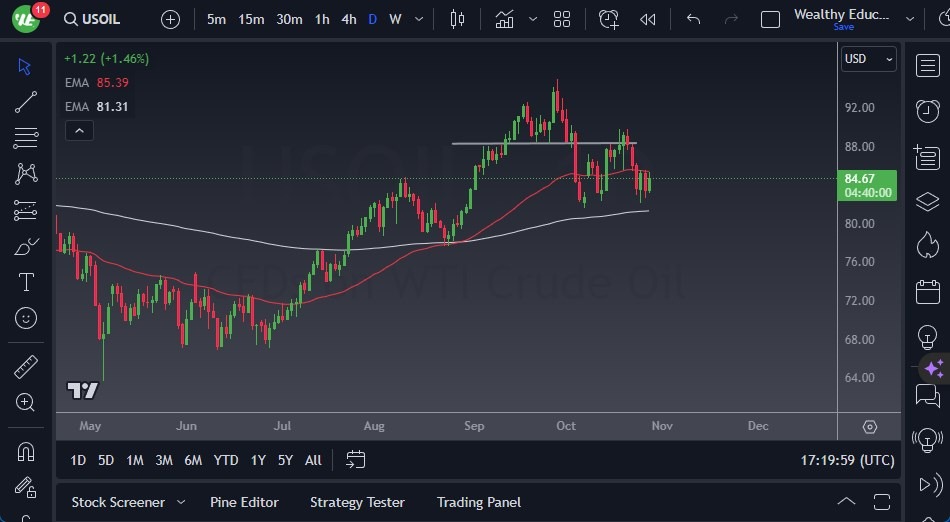The width and height of the screenshot is (950, 522).
Task: Open the USD currency dropdown
Action: coord(869,59)
